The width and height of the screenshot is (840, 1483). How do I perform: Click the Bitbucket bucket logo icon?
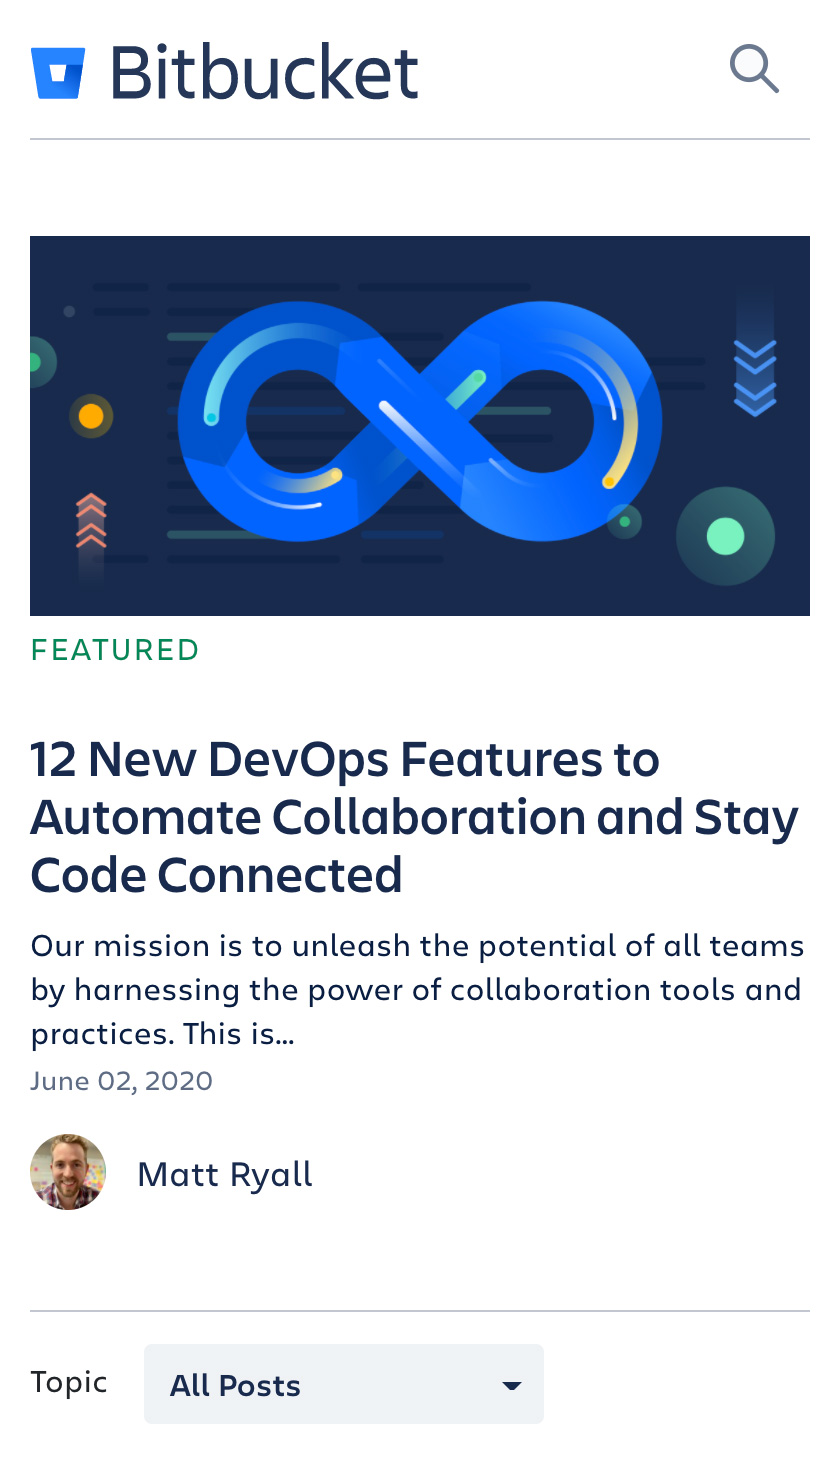[x=58, y=73]
